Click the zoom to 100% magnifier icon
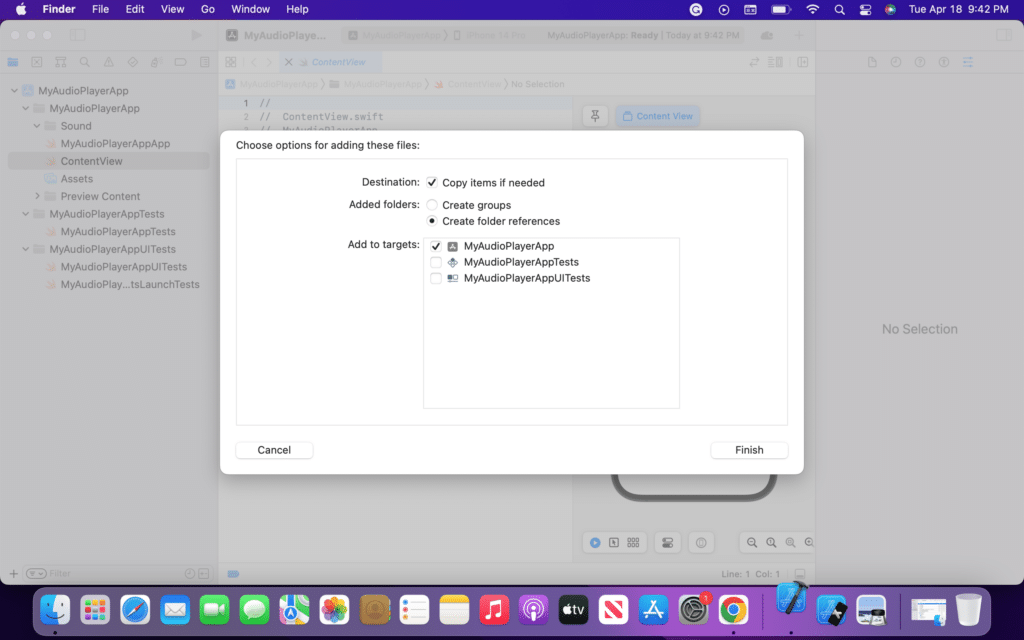 pos(771,542)
